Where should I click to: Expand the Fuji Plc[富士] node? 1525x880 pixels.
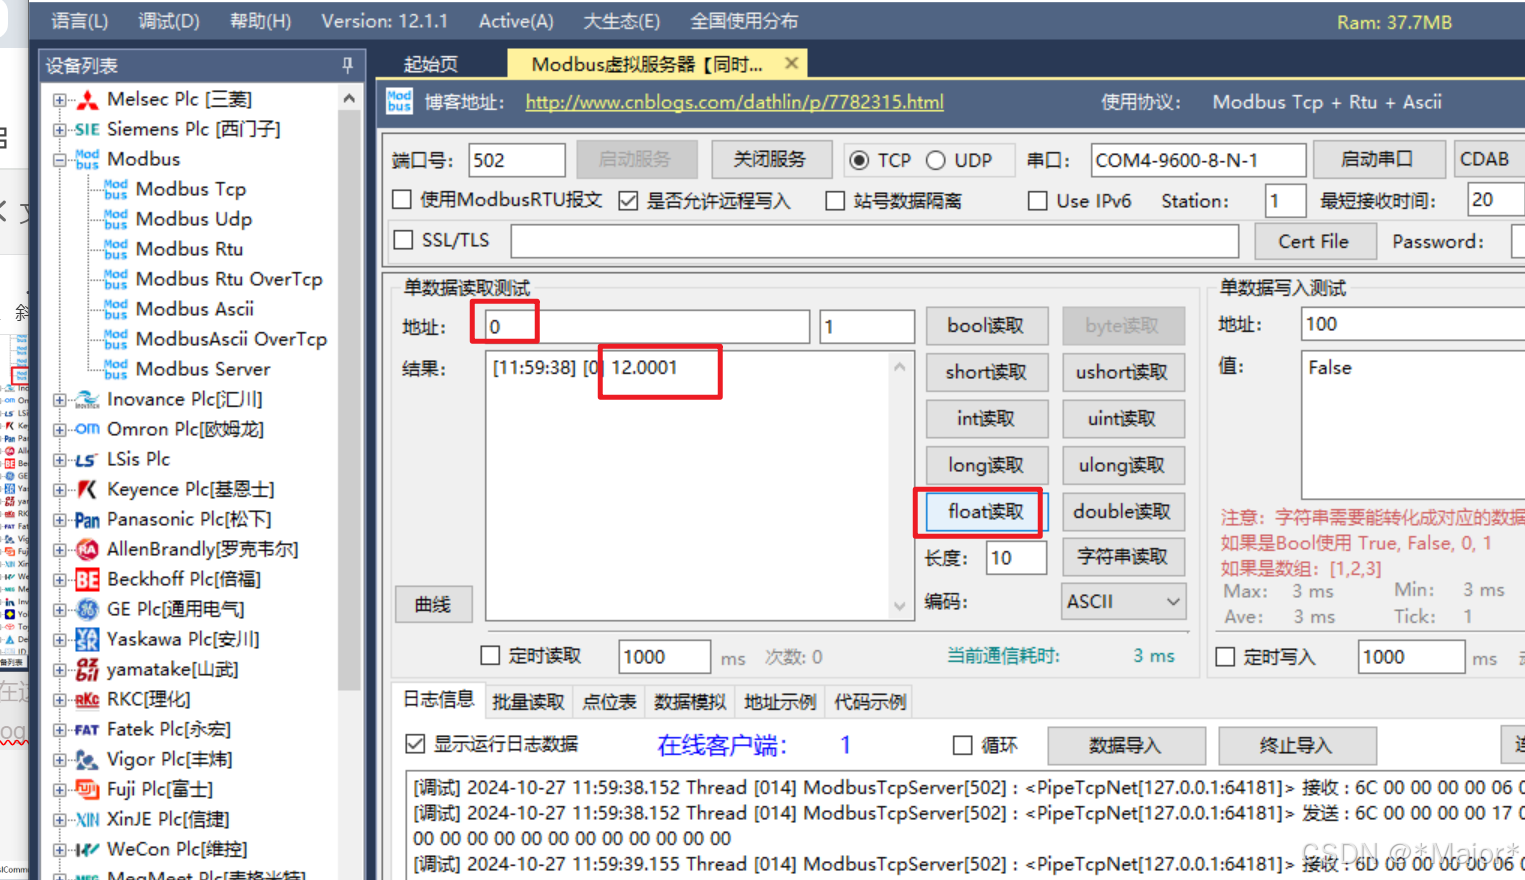coord(59,789)
